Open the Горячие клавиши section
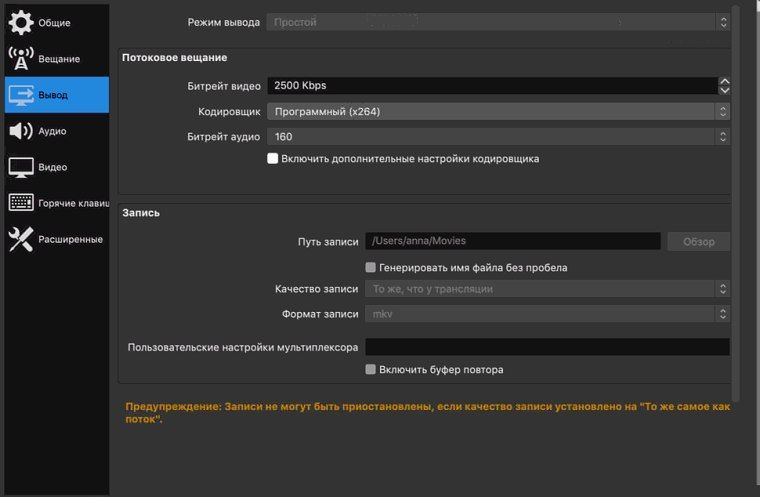760x497 pixels. click(57, 203)
